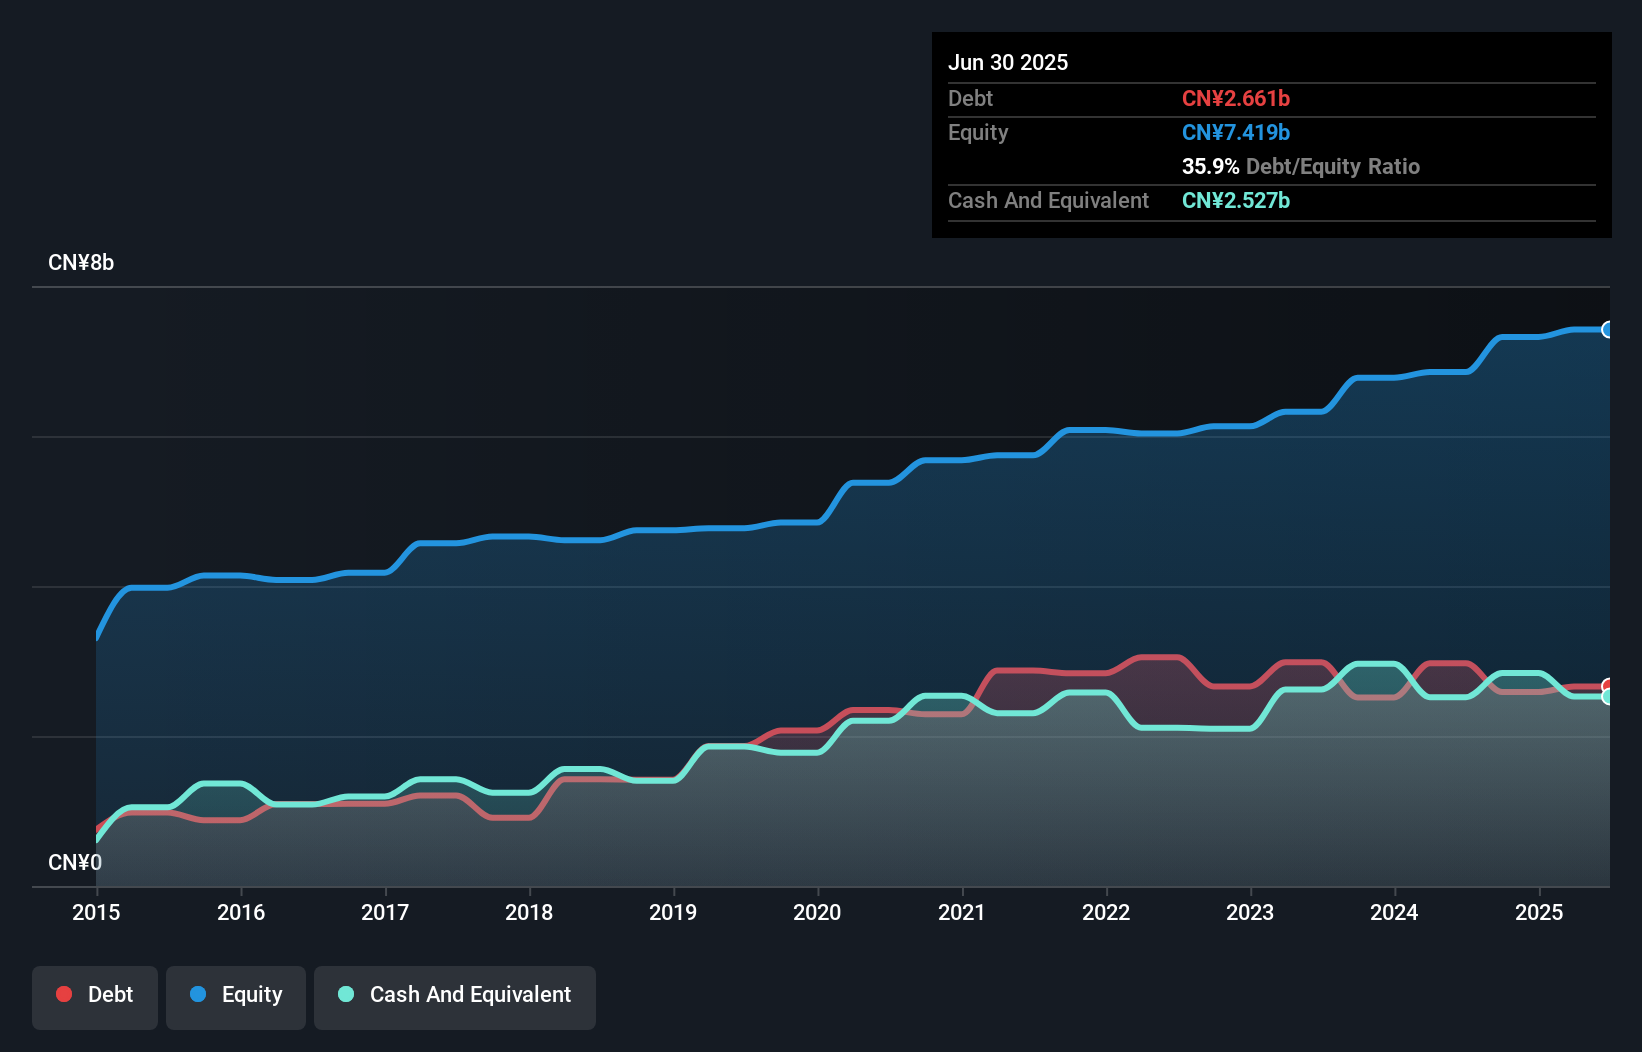1642x1052 pixels.
Task: Click the CN¥2.527b Cash value in tooltip
Action: click(x=1236, y=200)
